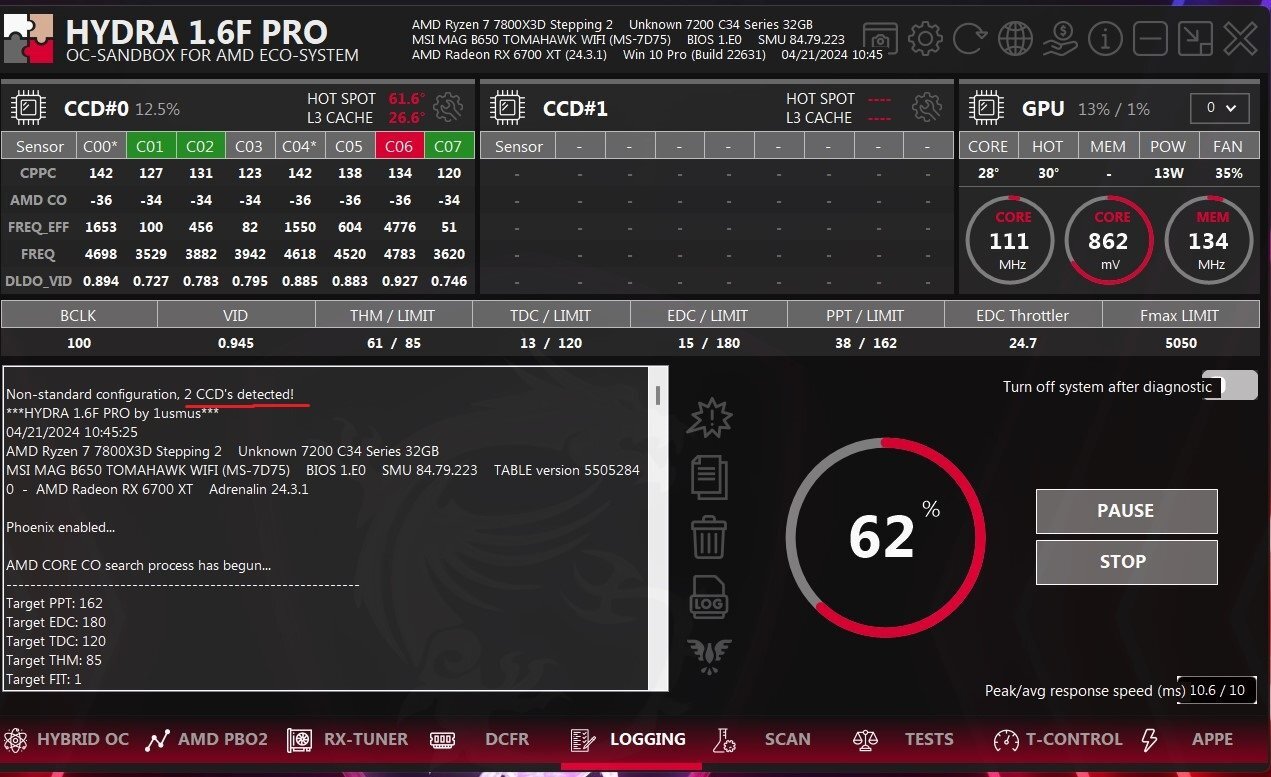1271x777 pixels.
Task: Click the red C06 core header
Action: click(x=399, y=146)
